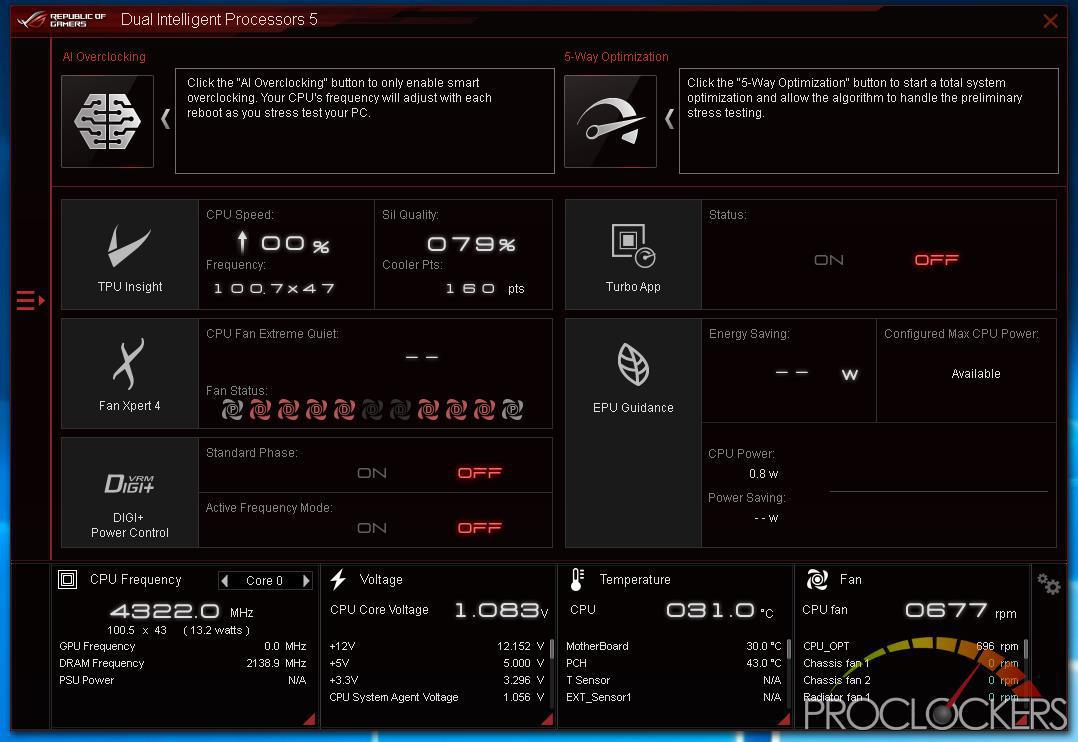Set Active Frequency Mode to ON
The image size is (1078, 742).
372,528
